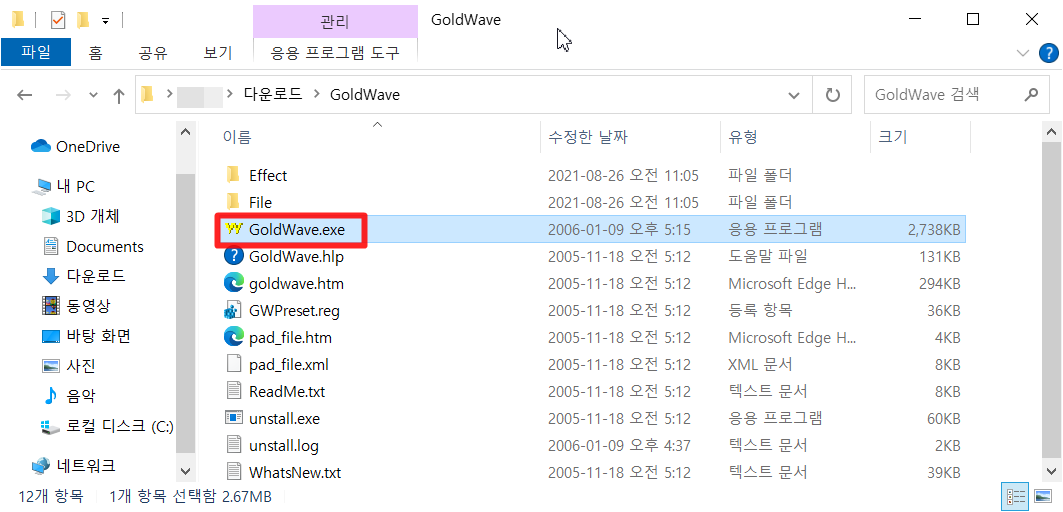Open 동영상 in the sidebar

tap(76, 306)
